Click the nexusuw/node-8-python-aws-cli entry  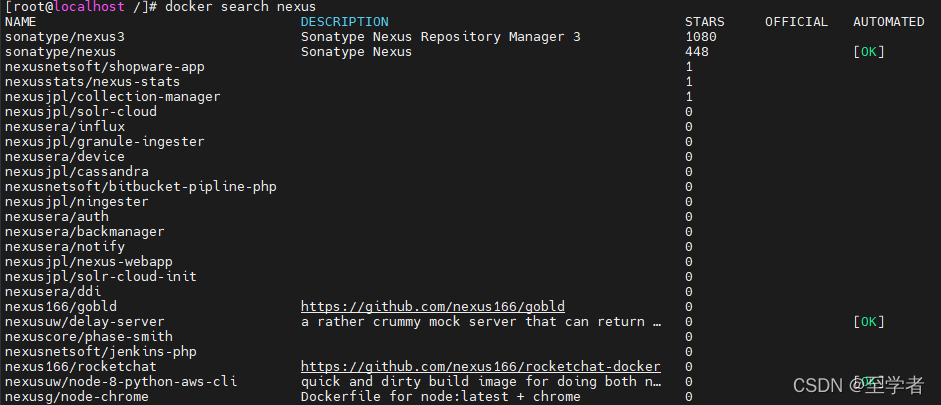121,382
